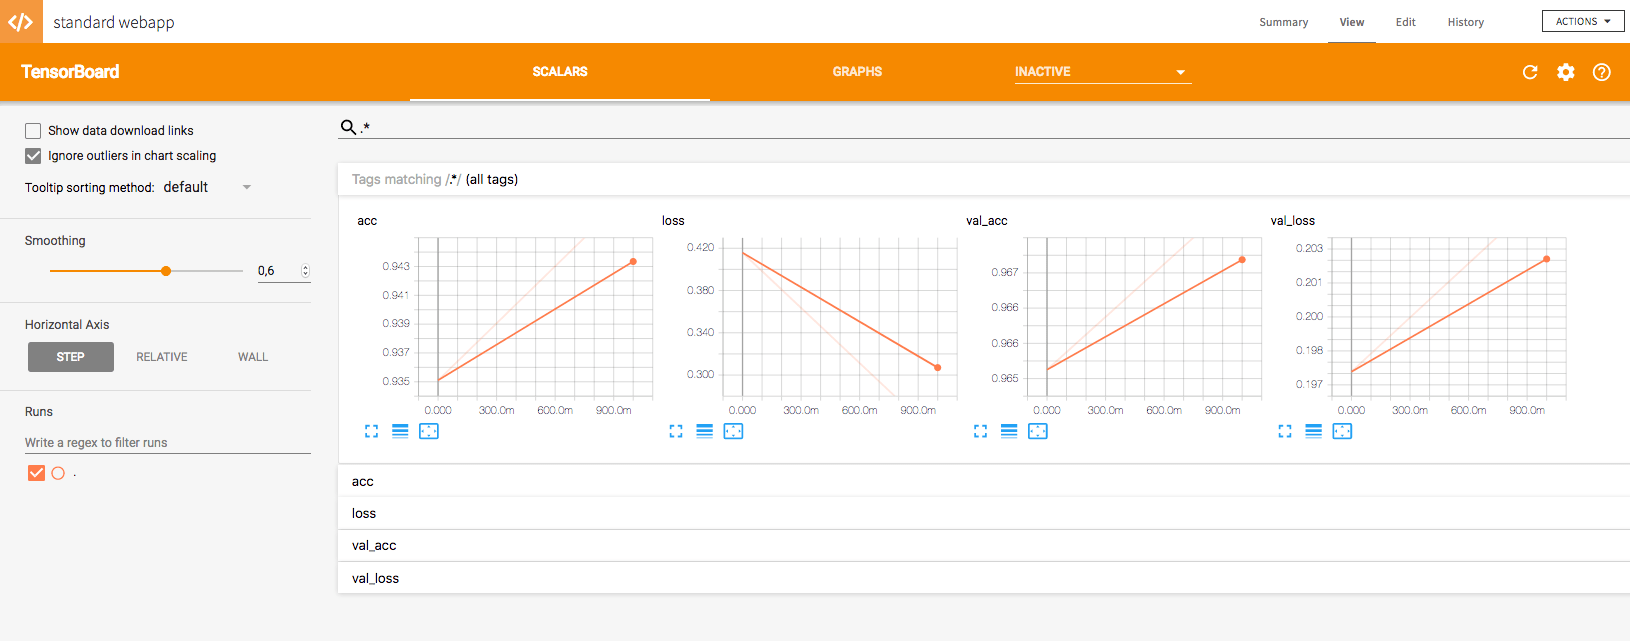Fit domain to data on the acc chart
Viewport: 1630px width, 641px height.
click(429, 431)
